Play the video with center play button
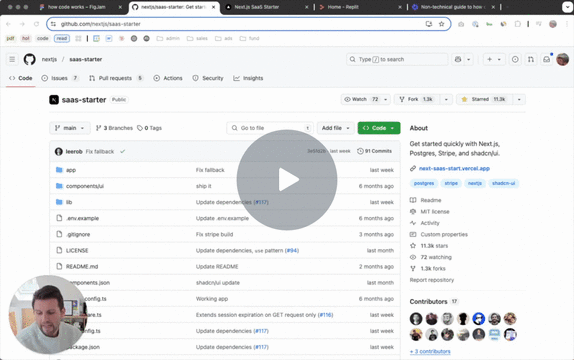This screenshot has height=360, width=574. pyautogui.click(x=287, y=180)
